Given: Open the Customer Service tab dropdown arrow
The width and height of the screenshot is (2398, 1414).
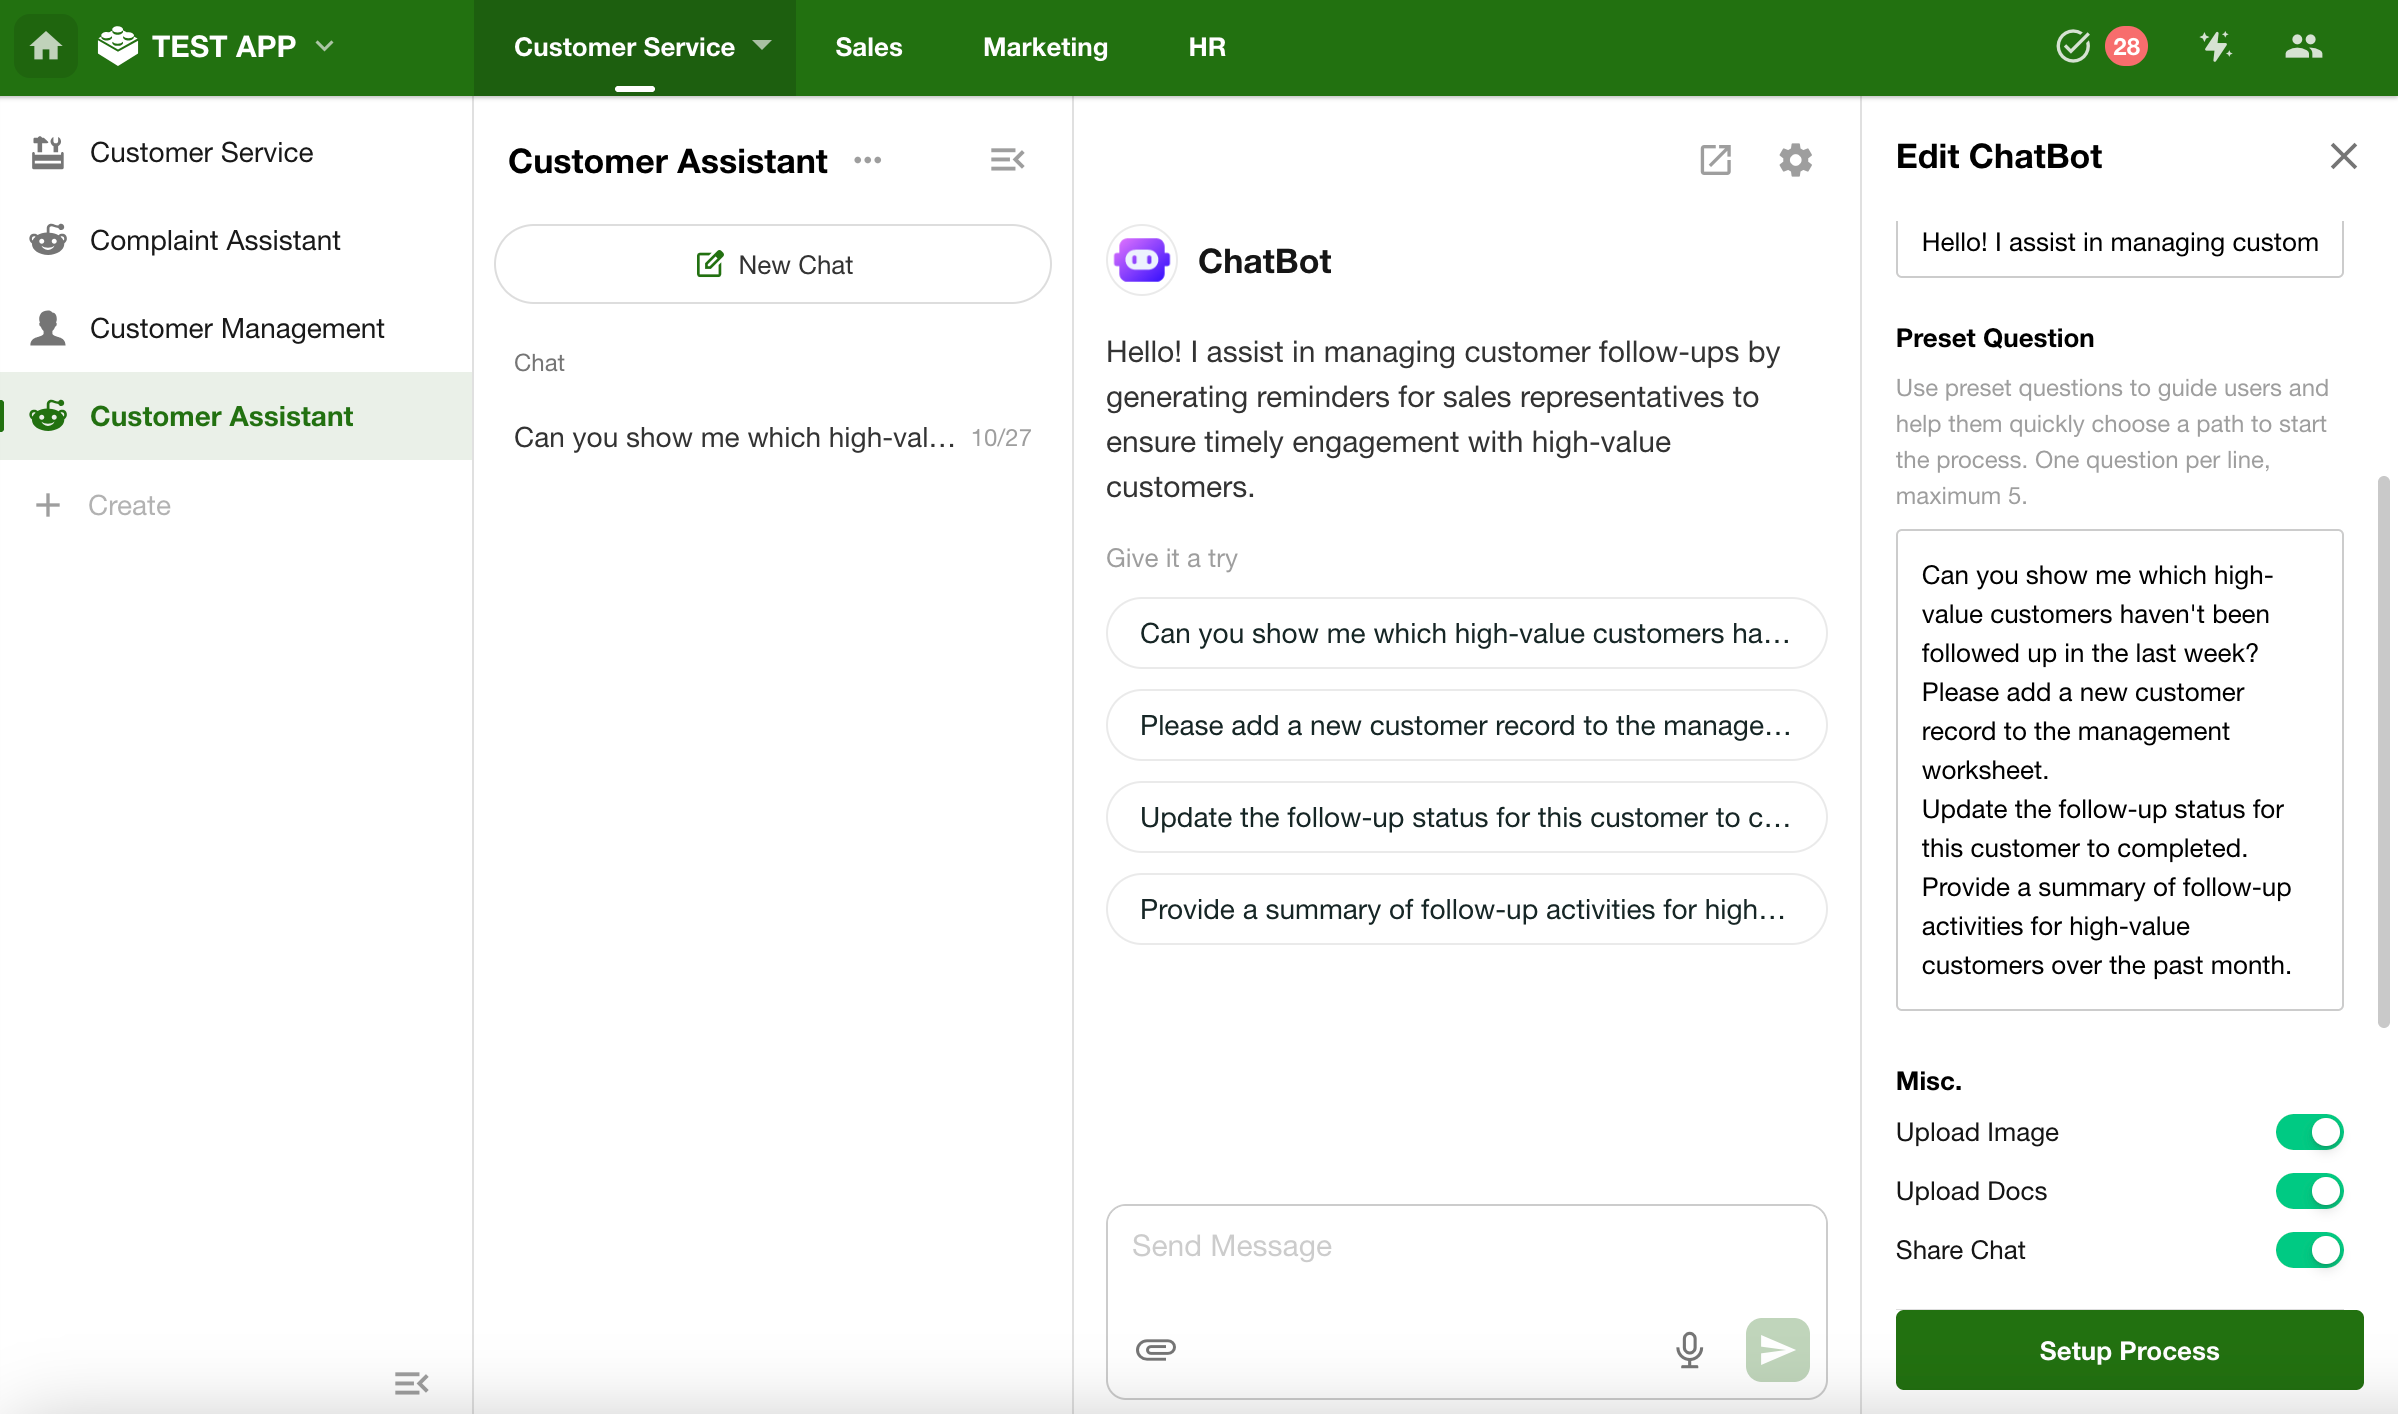Looking at the screenshot, I should click(x=762, y=46).
